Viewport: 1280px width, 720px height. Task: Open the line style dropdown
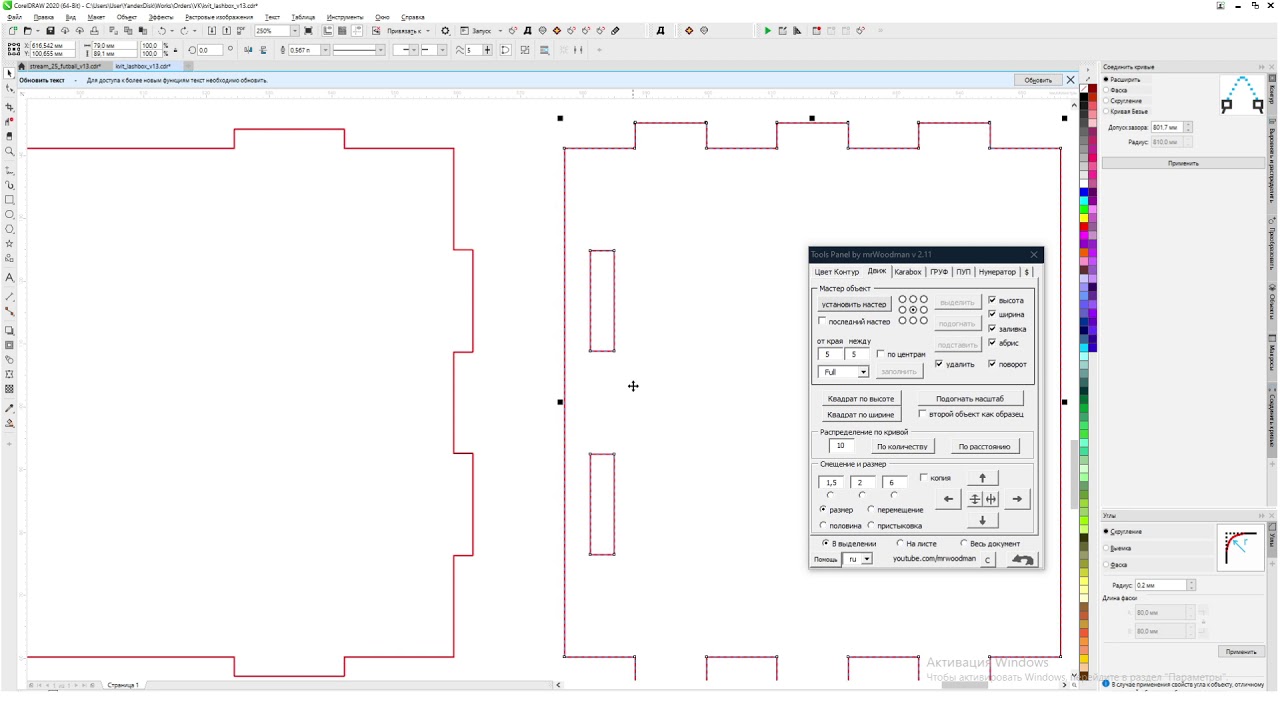[x=380, y=50]
